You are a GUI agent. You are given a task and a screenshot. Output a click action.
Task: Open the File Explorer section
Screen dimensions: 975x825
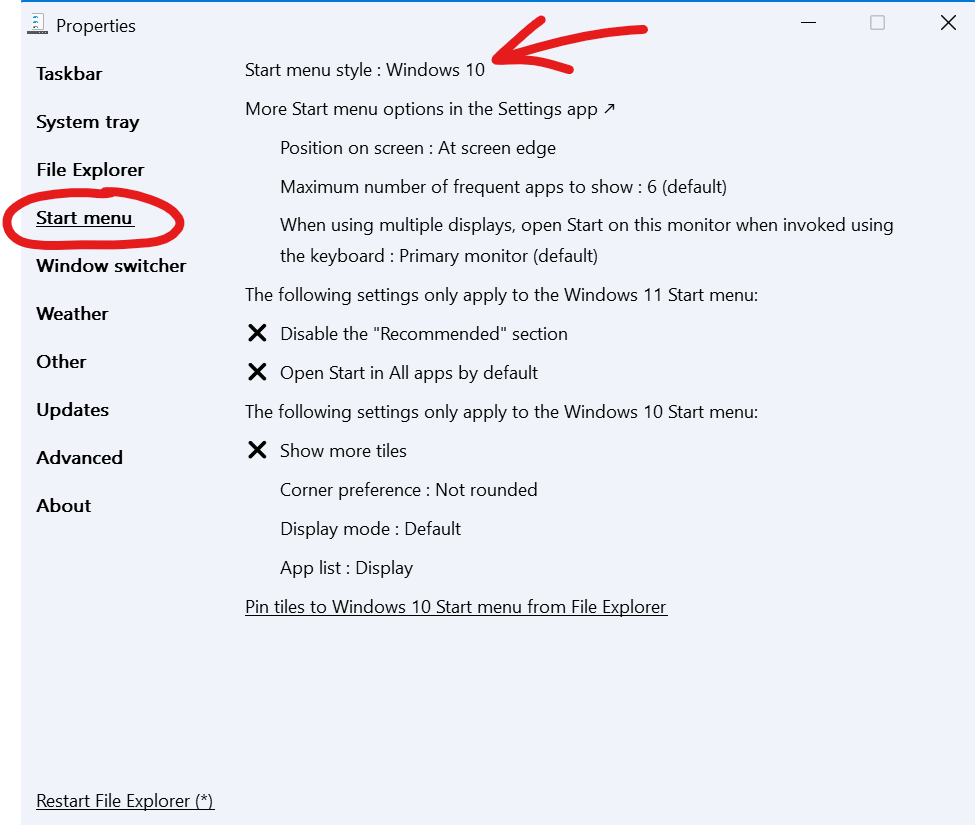pyautogui.click(x=90, y=170)
